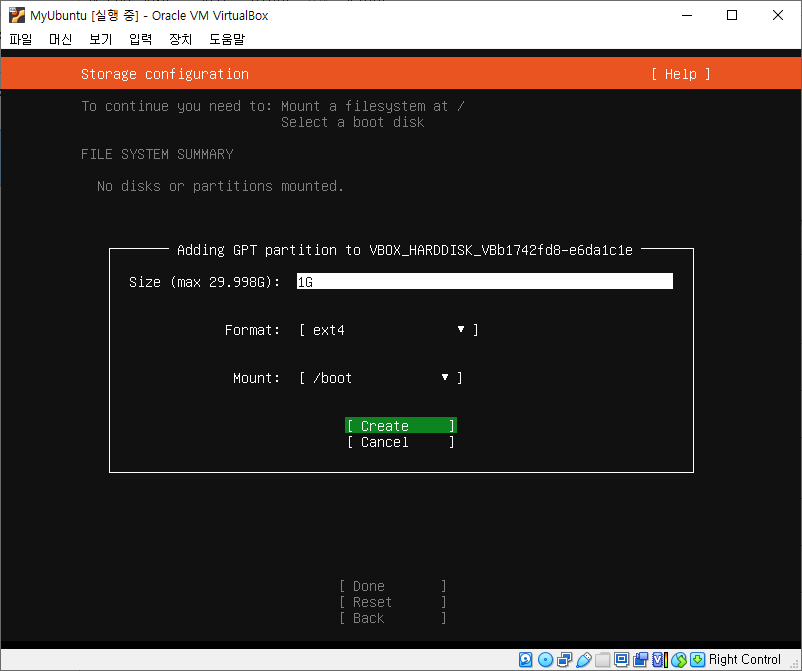Screen dimensions: 802x671
Task: Click the Cancel button in dialog
Action: coord(400,442)
